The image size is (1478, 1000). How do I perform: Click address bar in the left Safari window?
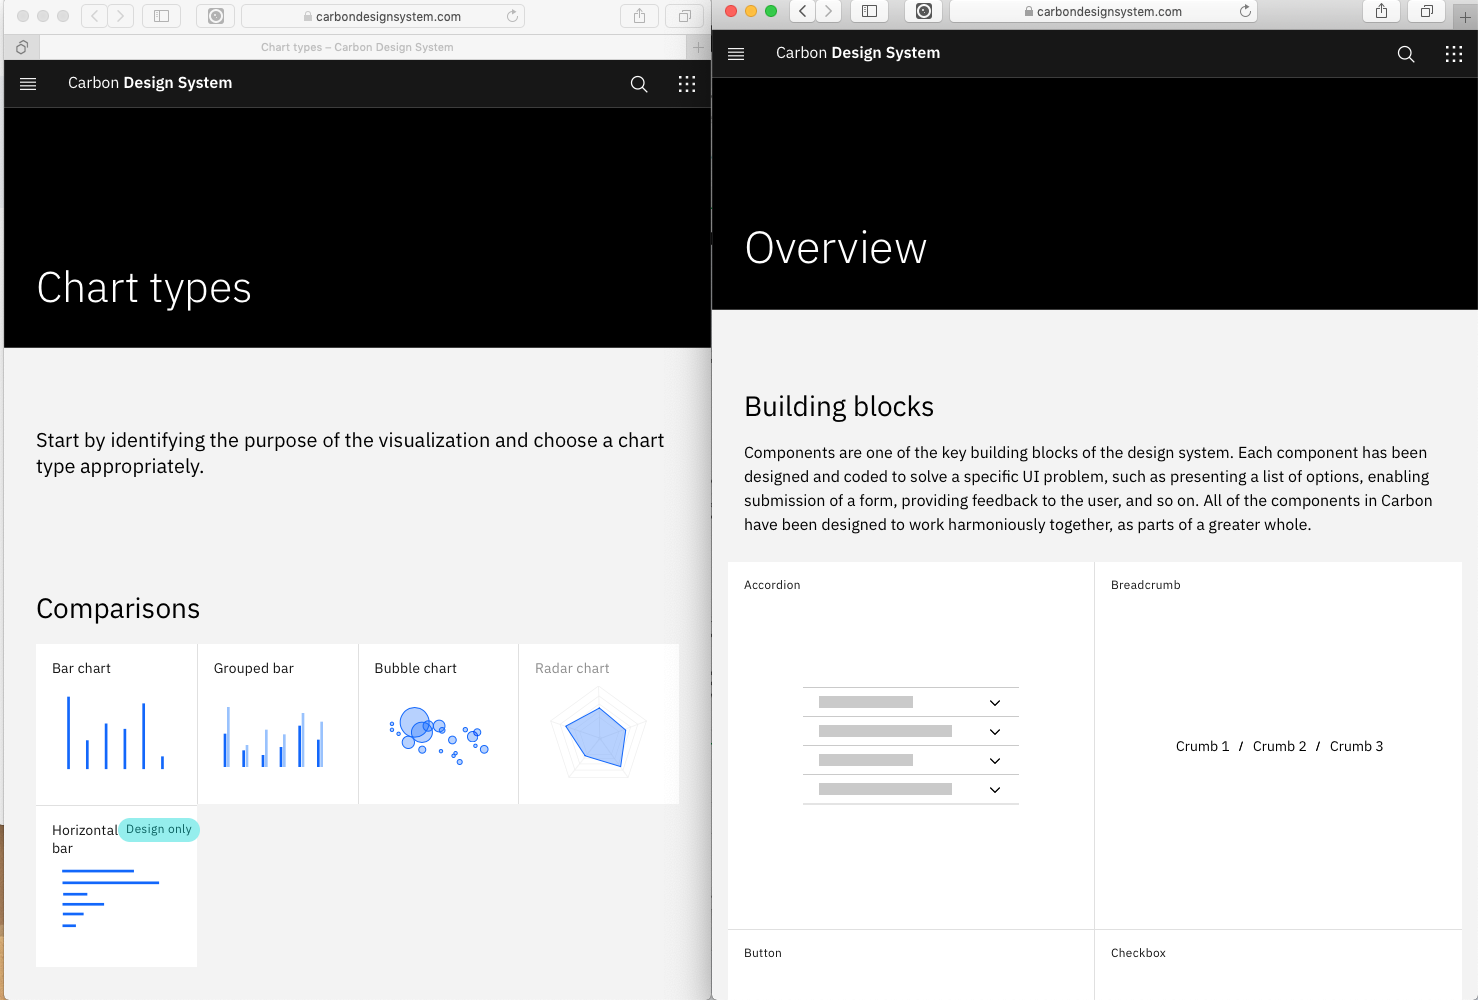(x=383, y=16)
